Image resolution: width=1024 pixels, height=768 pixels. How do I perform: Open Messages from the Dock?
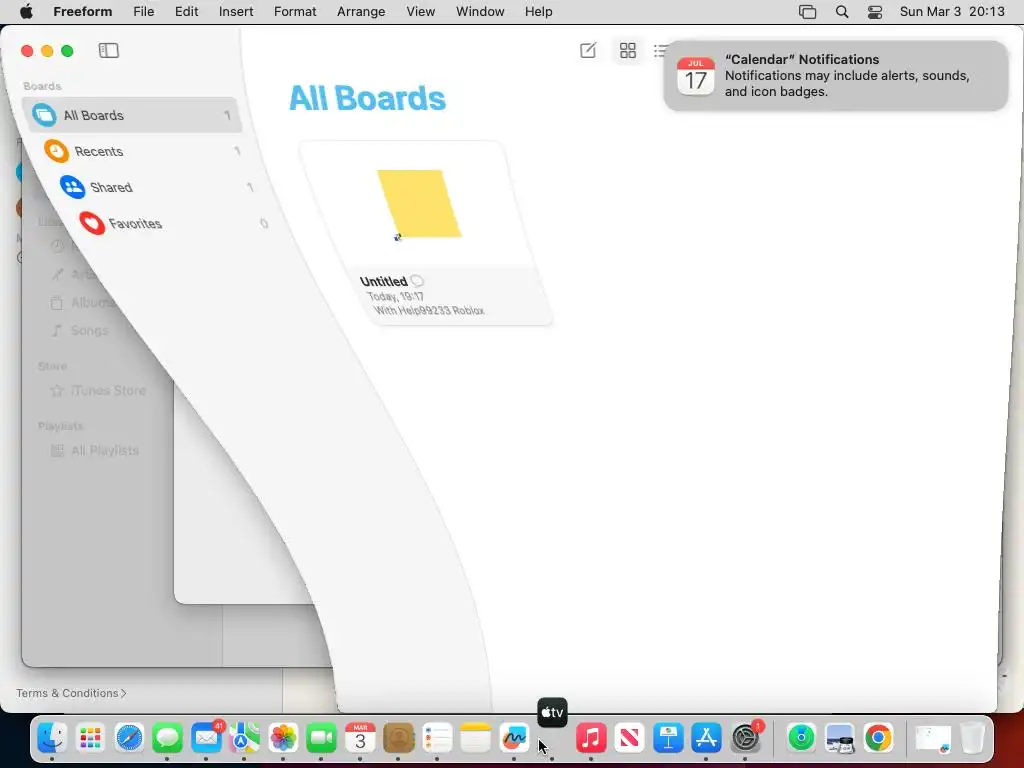click(167, 738)
